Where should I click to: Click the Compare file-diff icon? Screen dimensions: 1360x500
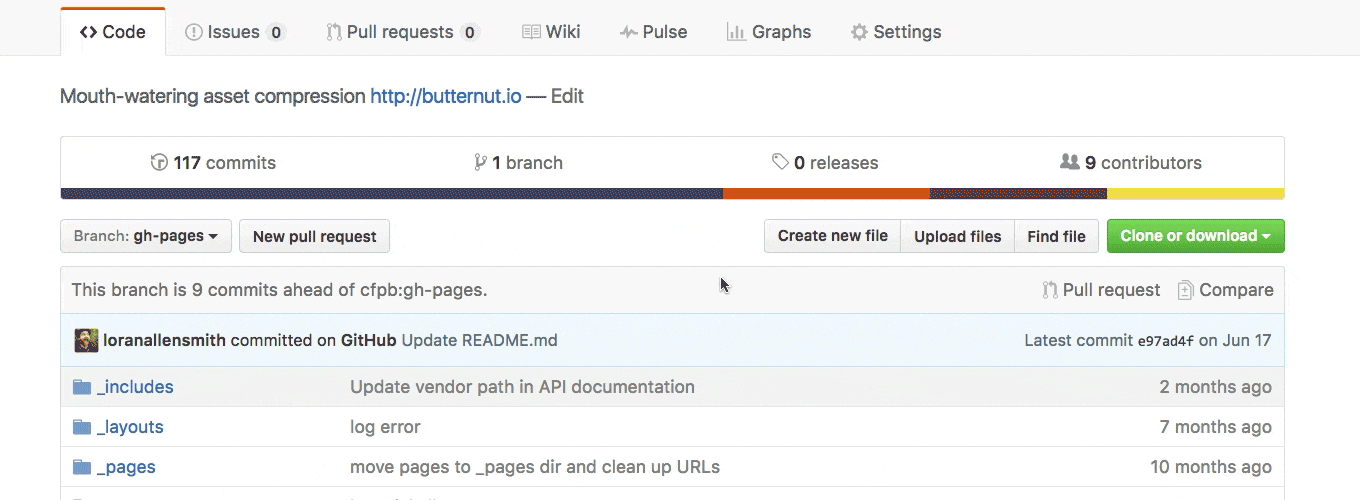pos(1185,290)
